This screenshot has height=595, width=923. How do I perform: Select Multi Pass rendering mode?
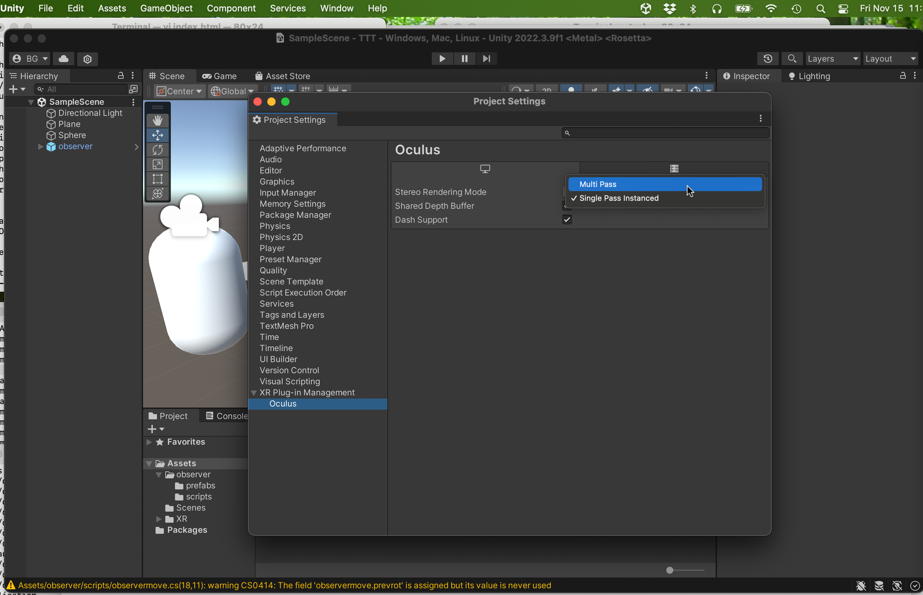tap(598, 184)
